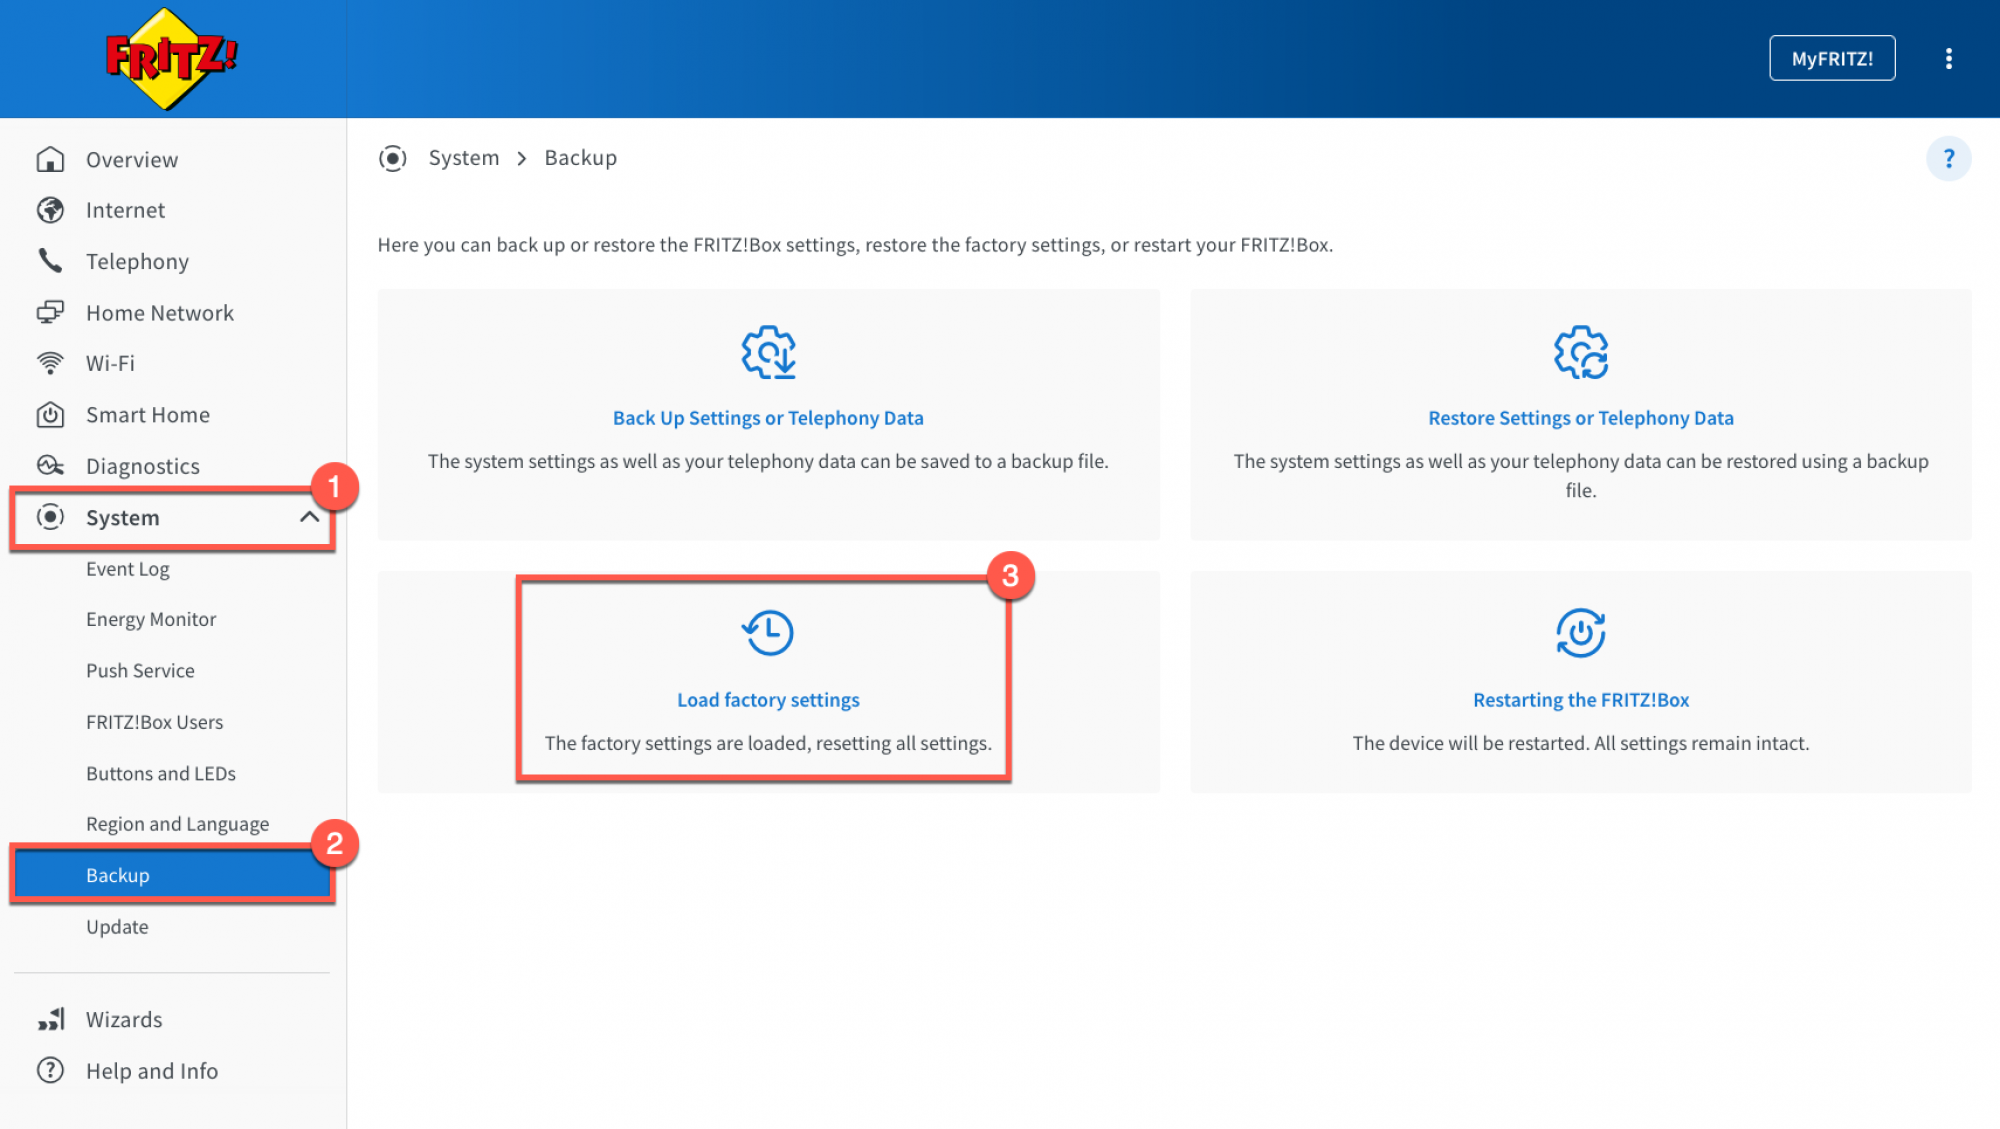The image size is (2000, 1129).
Task: Click the Help and Info circle icon
Action: pos(50,1070)
